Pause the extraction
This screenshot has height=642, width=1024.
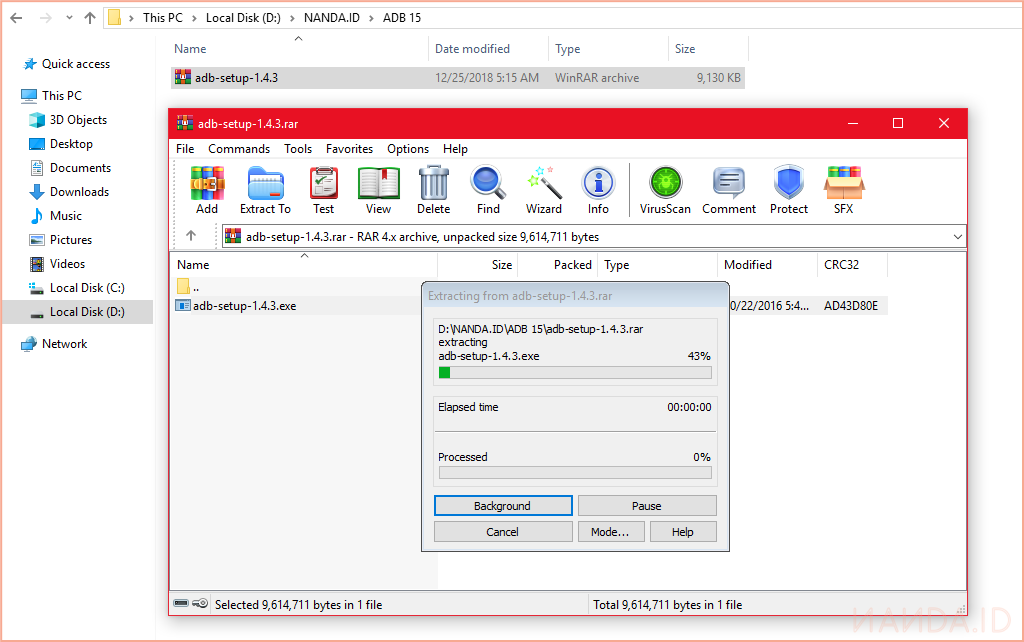(x=647, y=506)
